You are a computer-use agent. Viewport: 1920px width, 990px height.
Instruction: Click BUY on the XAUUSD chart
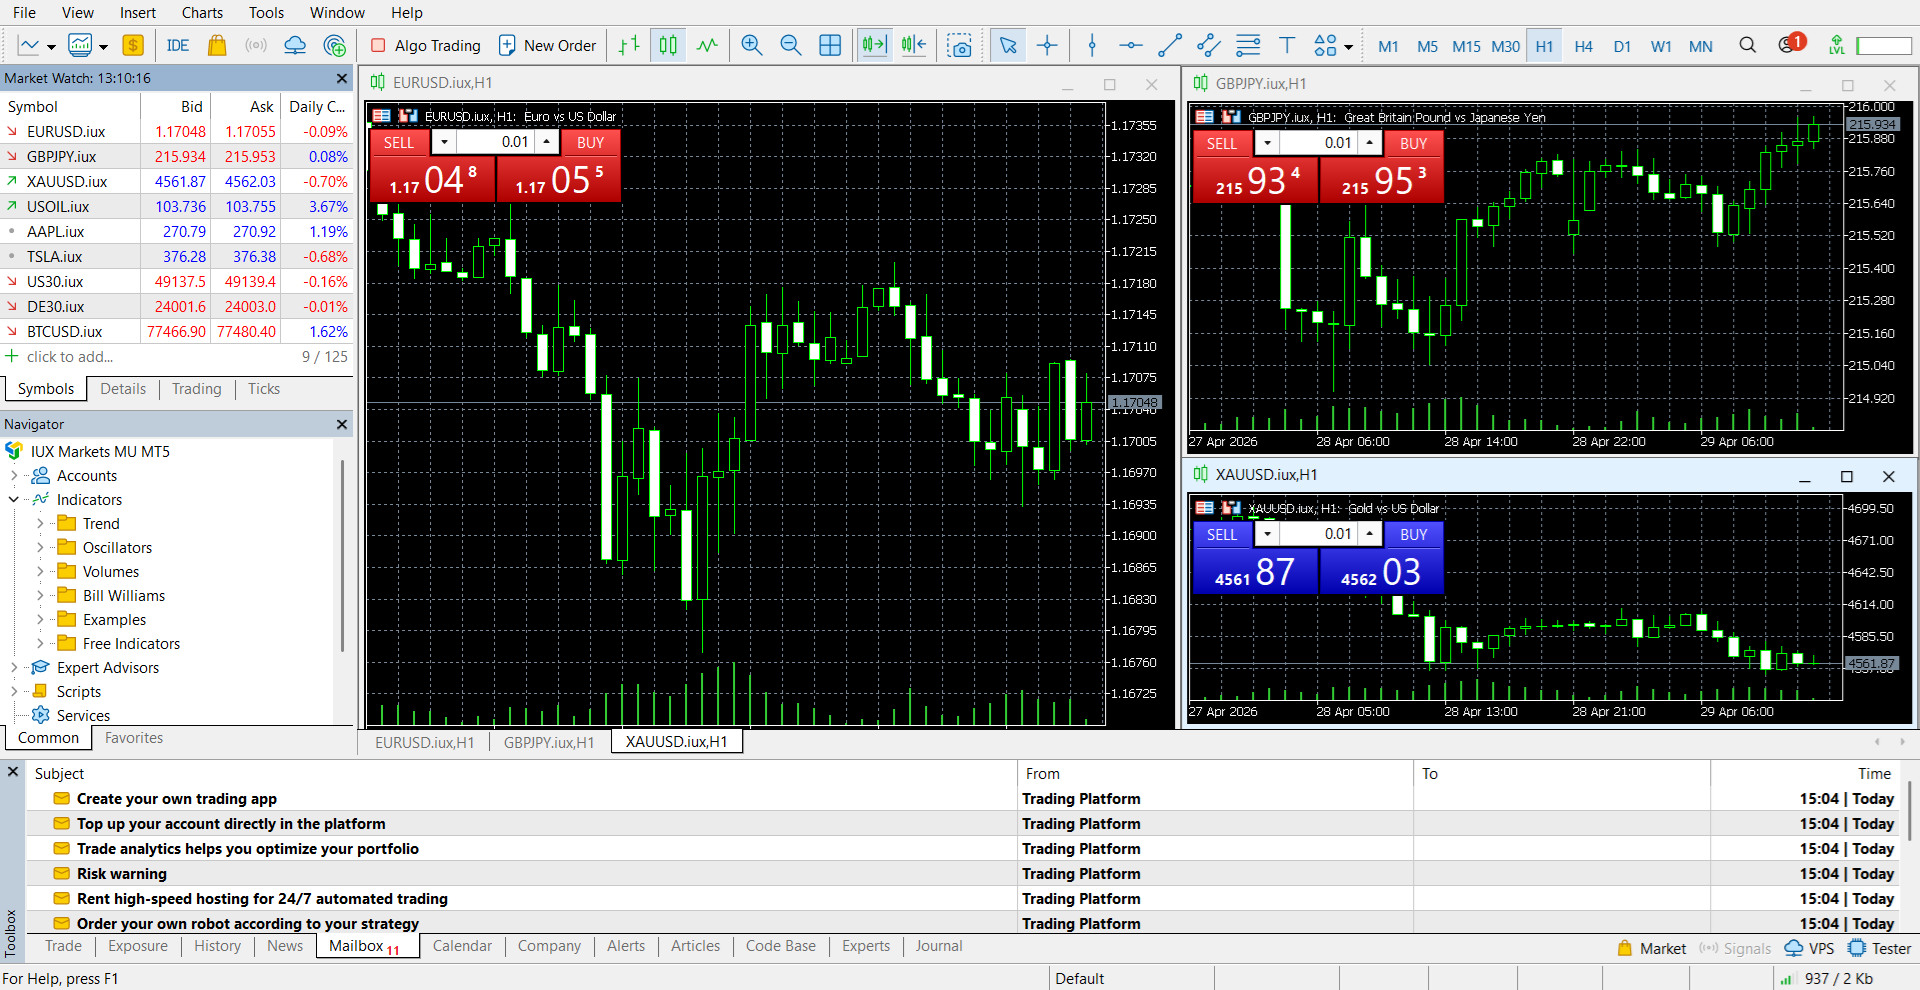pyautogui.click(x=1413, y=535)
